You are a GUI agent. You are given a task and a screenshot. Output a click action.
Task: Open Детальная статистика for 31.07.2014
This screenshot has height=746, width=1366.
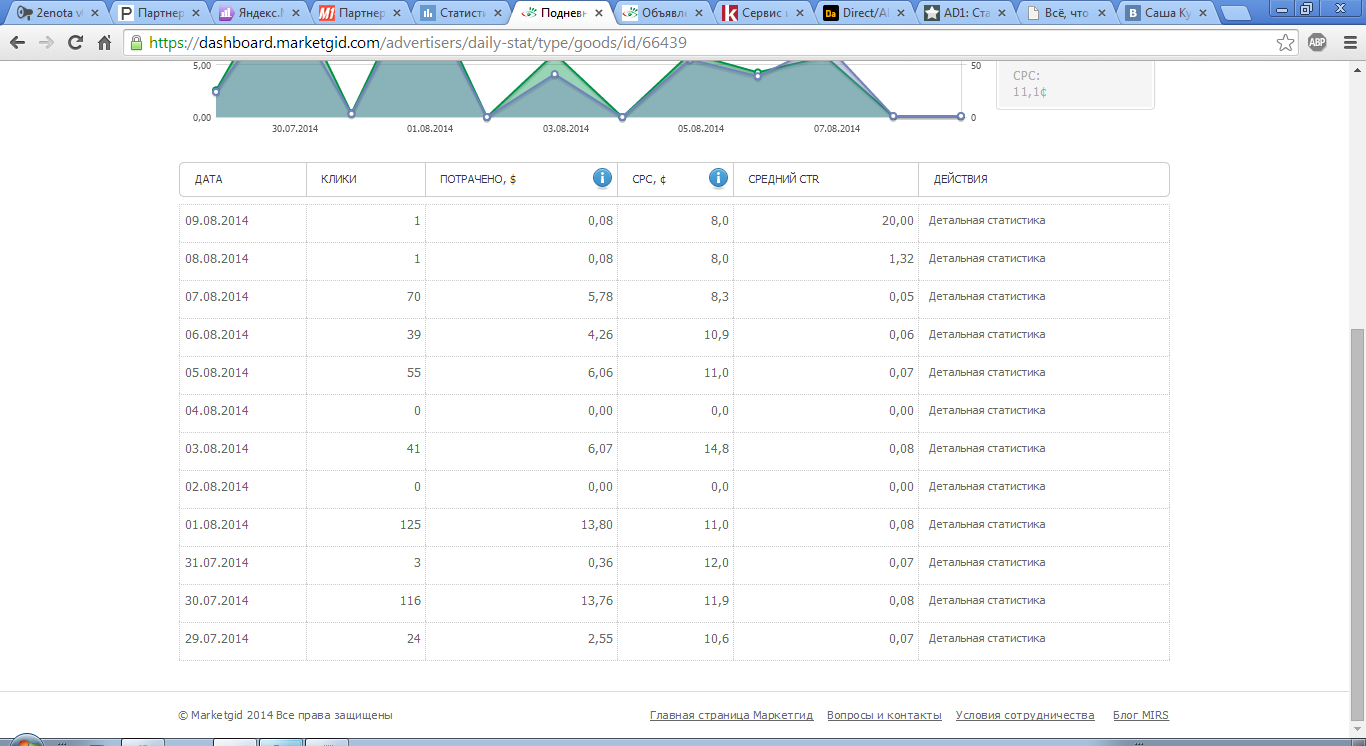pyautogui.click(x=987, y=562)
